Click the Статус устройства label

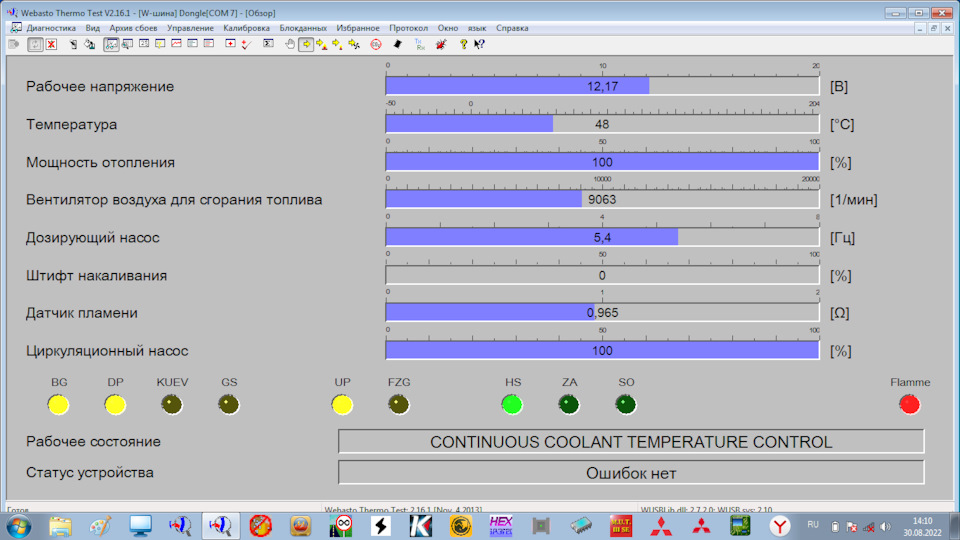point(89,473)
